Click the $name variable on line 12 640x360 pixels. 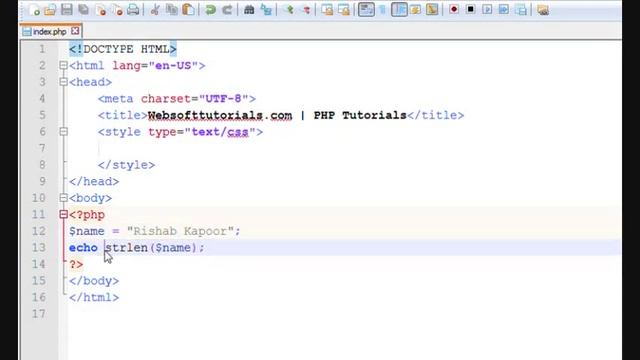(87, 231)
